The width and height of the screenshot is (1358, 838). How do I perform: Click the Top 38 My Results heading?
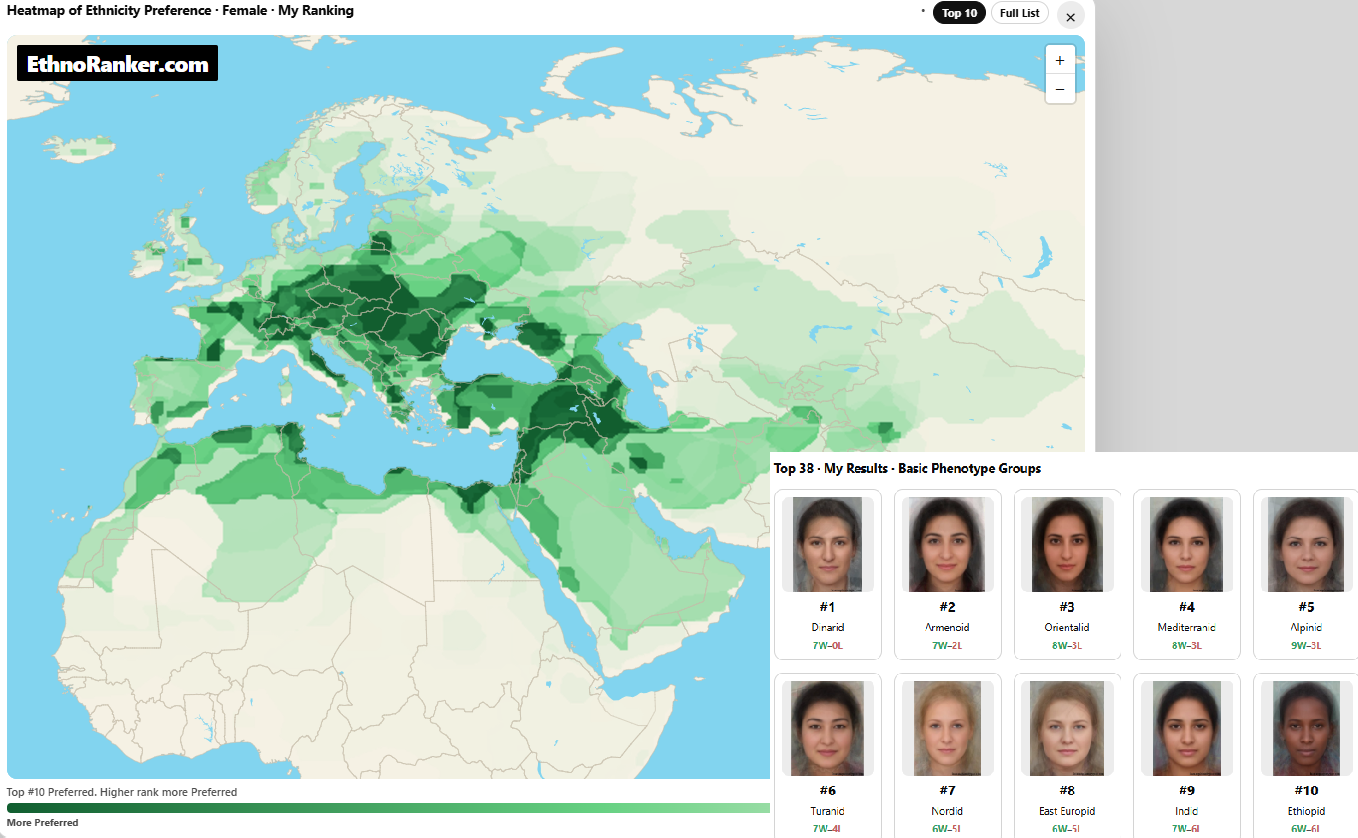(907, 468)
